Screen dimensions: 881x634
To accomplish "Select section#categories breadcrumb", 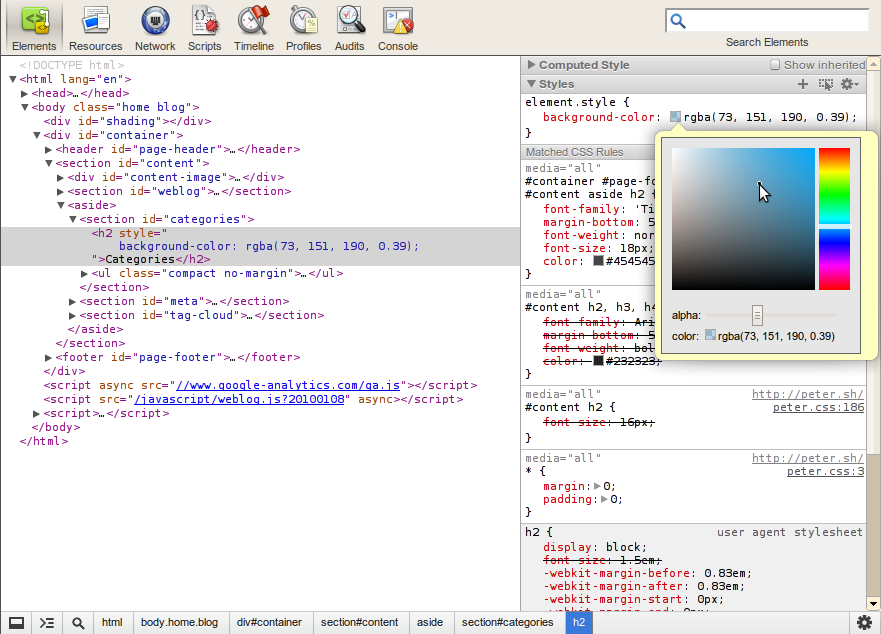I will tap(507, 622).
